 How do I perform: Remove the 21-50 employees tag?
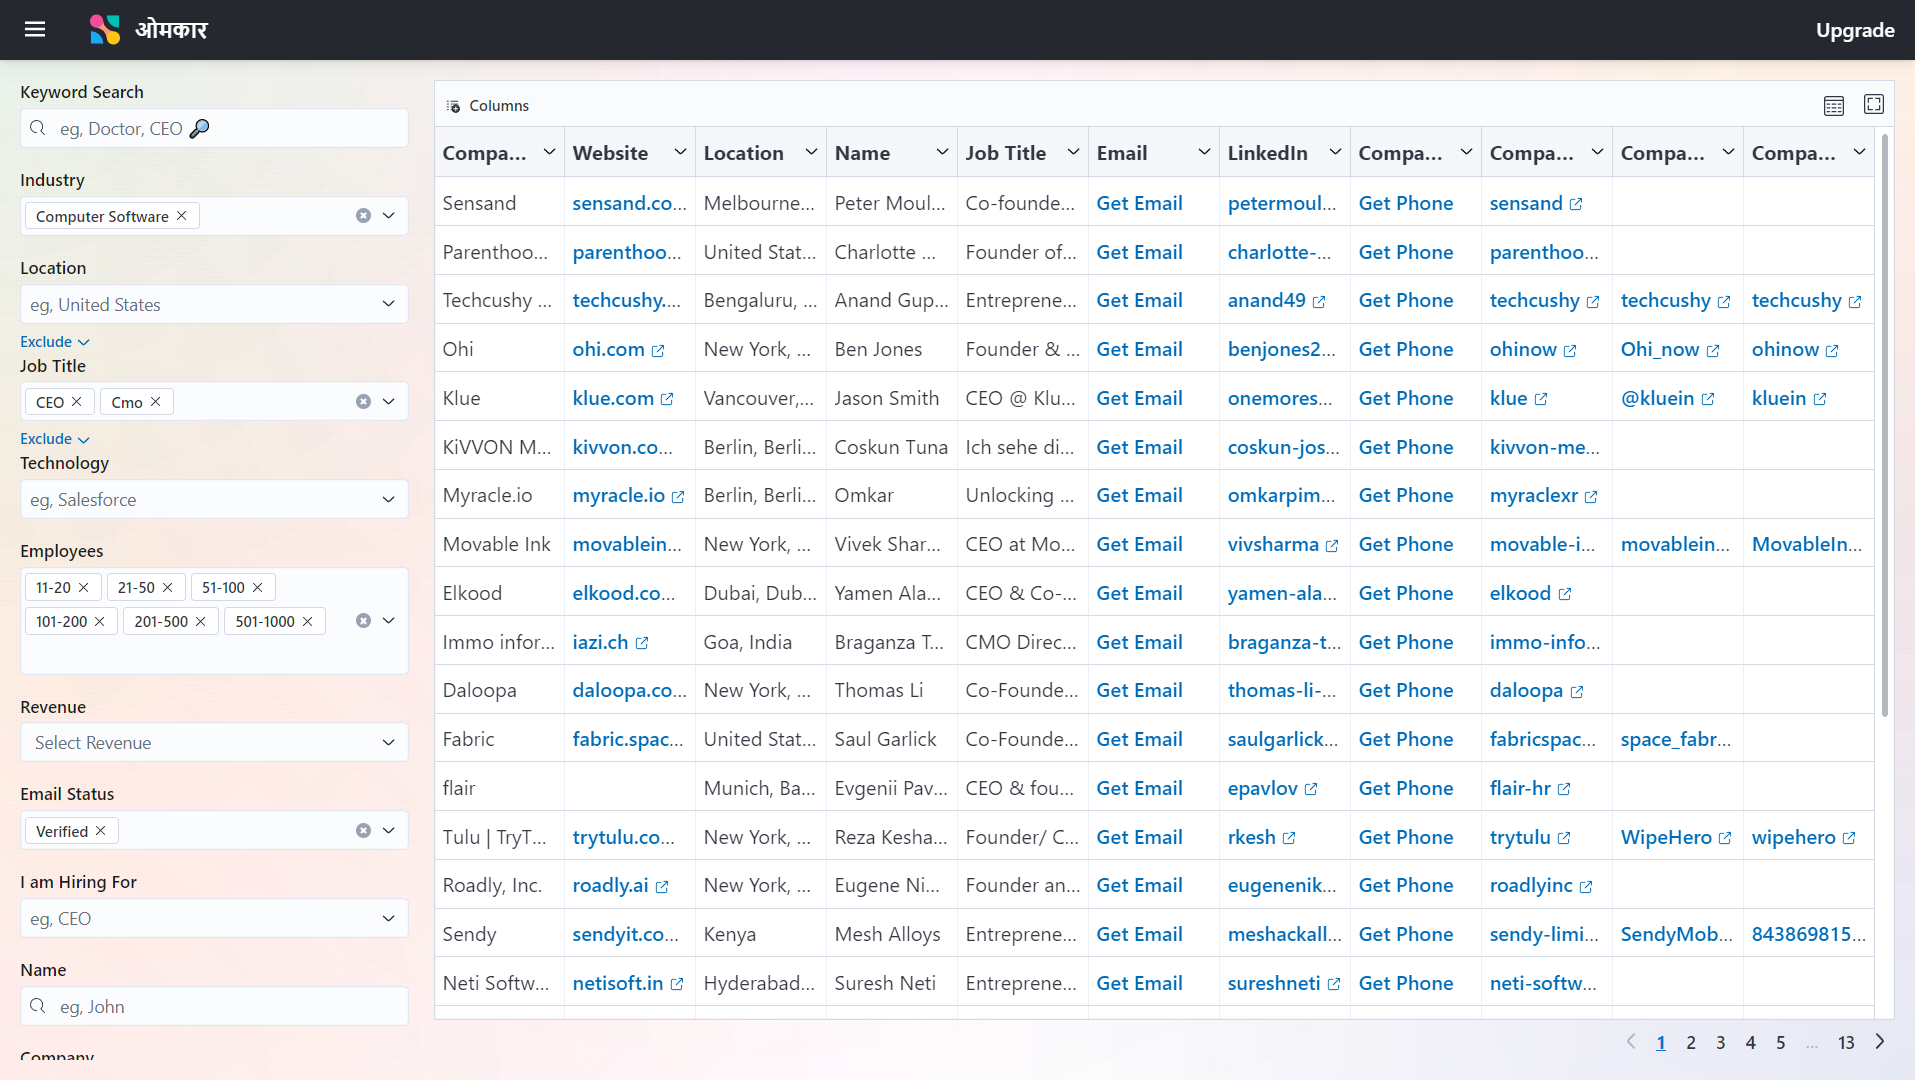coord(167,587)
